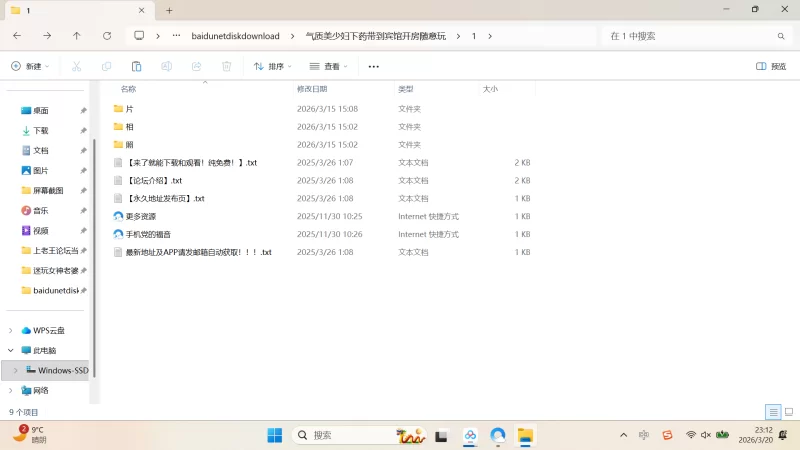The image size is (800, 450).
Task: Open the 排序 sort dropdown
Action: tap(272, 66)
